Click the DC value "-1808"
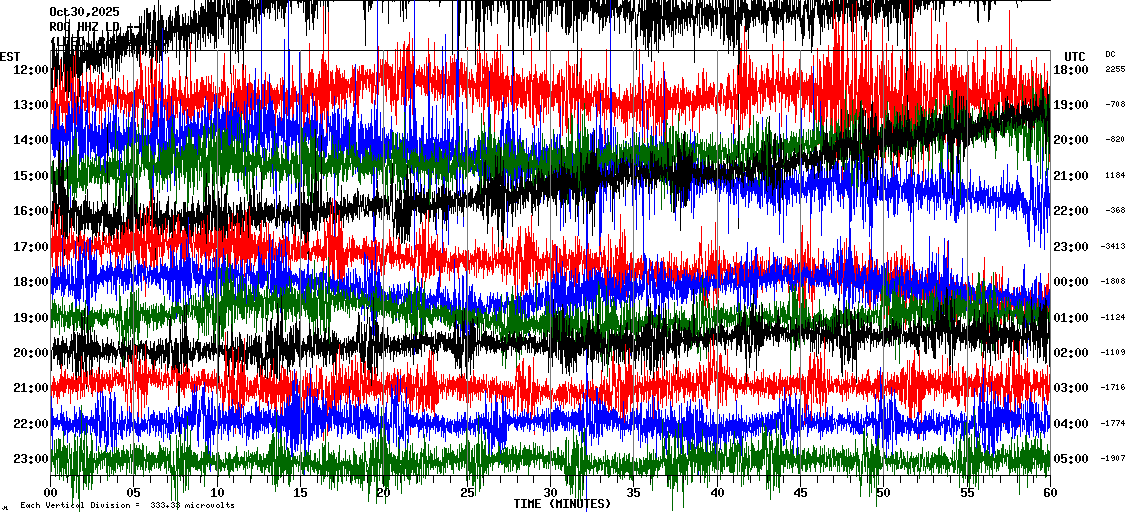 pyautogui.click(x=1113, y=282)
